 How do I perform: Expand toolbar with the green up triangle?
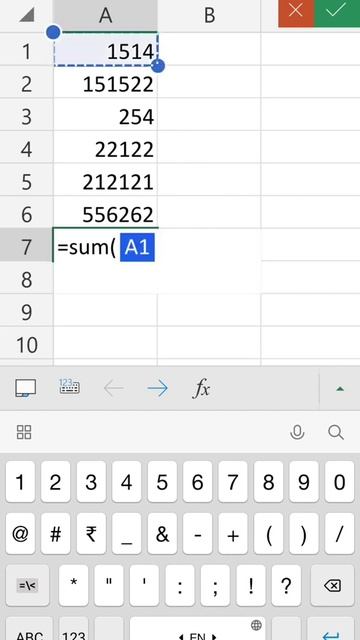pyautogui.click(x=340, y=389)
